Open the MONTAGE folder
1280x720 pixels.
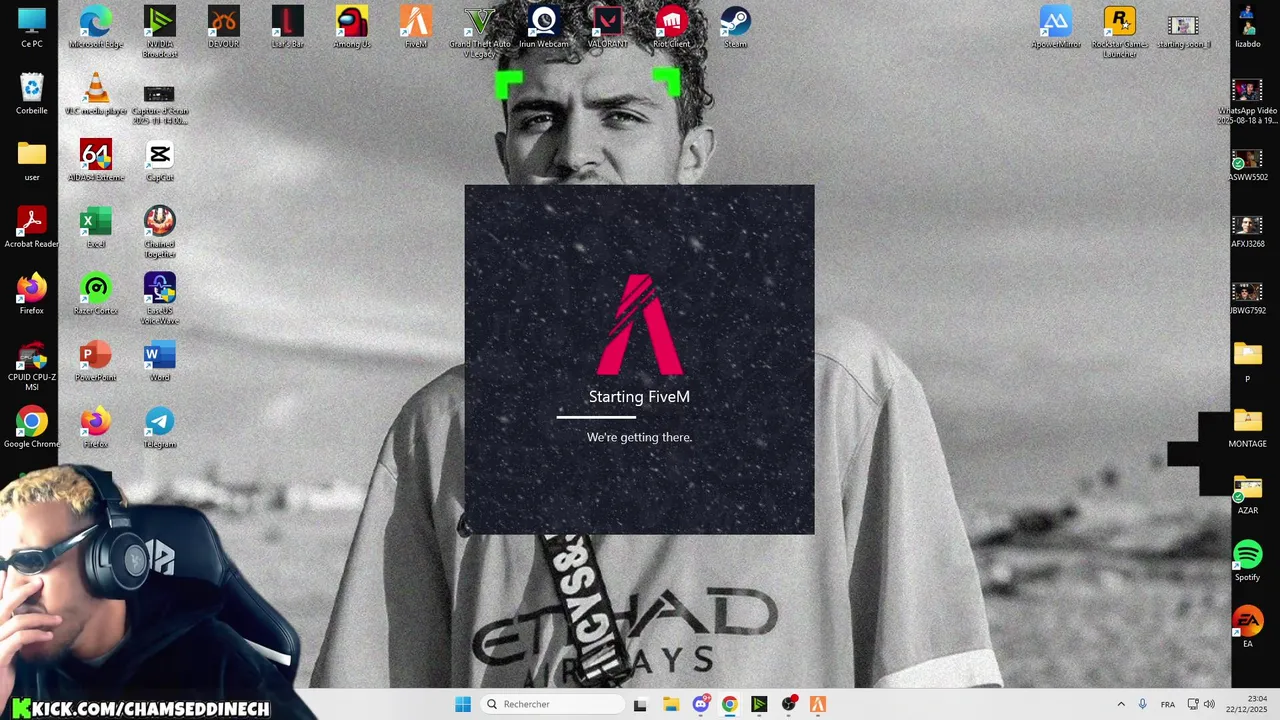pyautogui.click(x=1248, y=427)
